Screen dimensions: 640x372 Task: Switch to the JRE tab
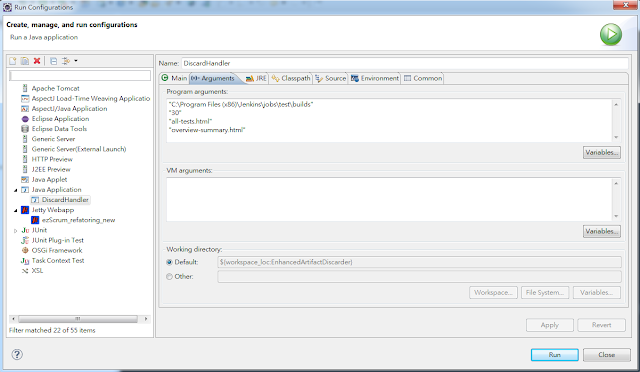click(x=256, y=78)
